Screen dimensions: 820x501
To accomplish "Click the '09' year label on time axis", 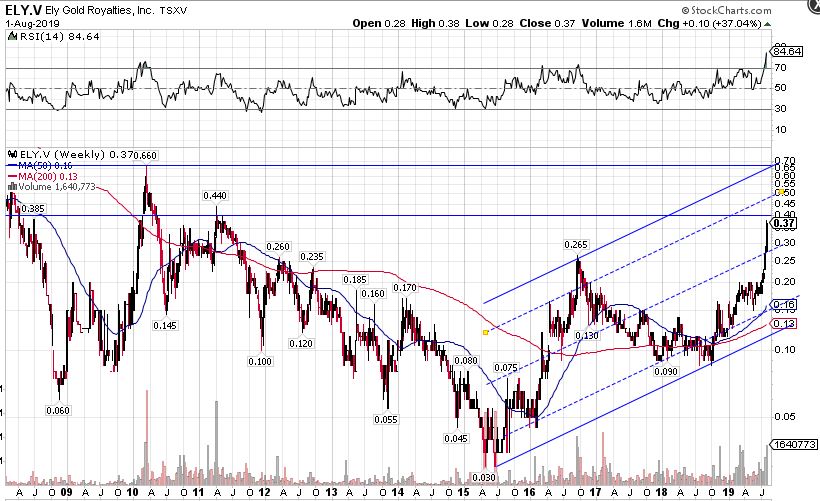I will tap(66, 492).
